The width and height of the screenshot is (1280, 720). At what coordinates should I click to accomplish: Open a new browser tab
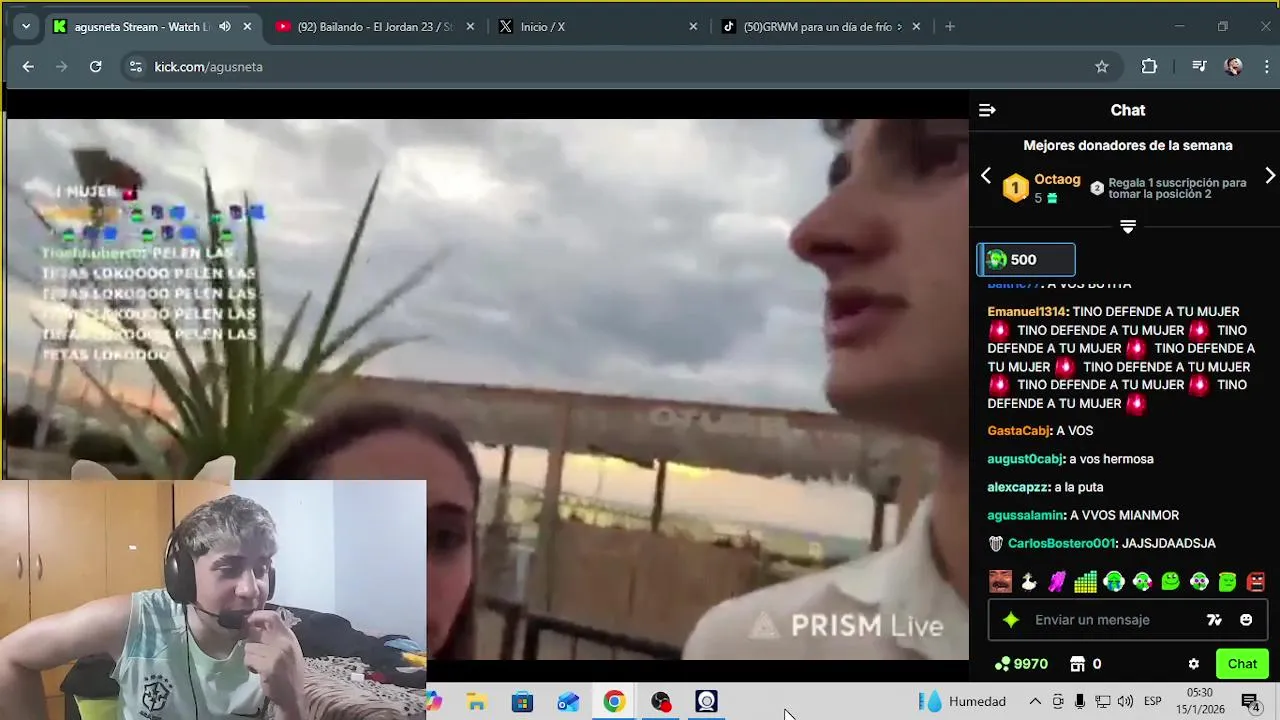950,27
